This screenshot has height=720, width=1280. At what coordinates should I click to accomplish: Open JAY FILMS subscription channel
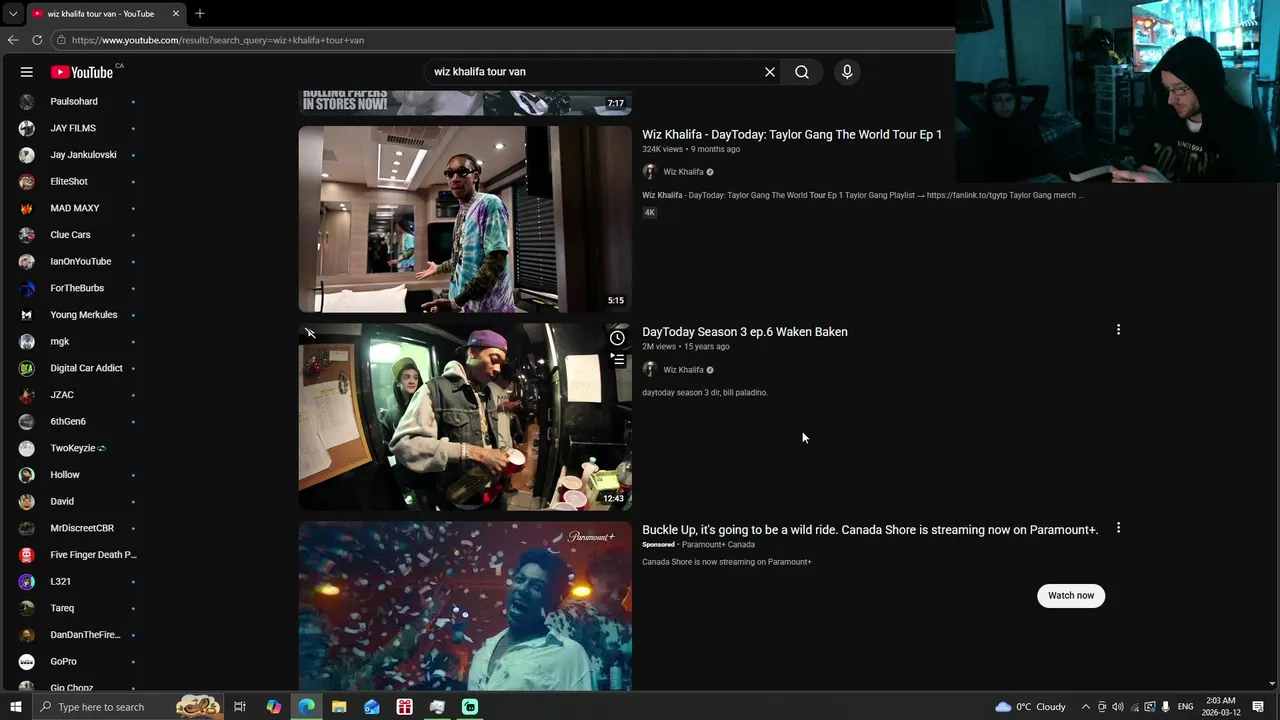pyautogui.click(x=78, y=128)
